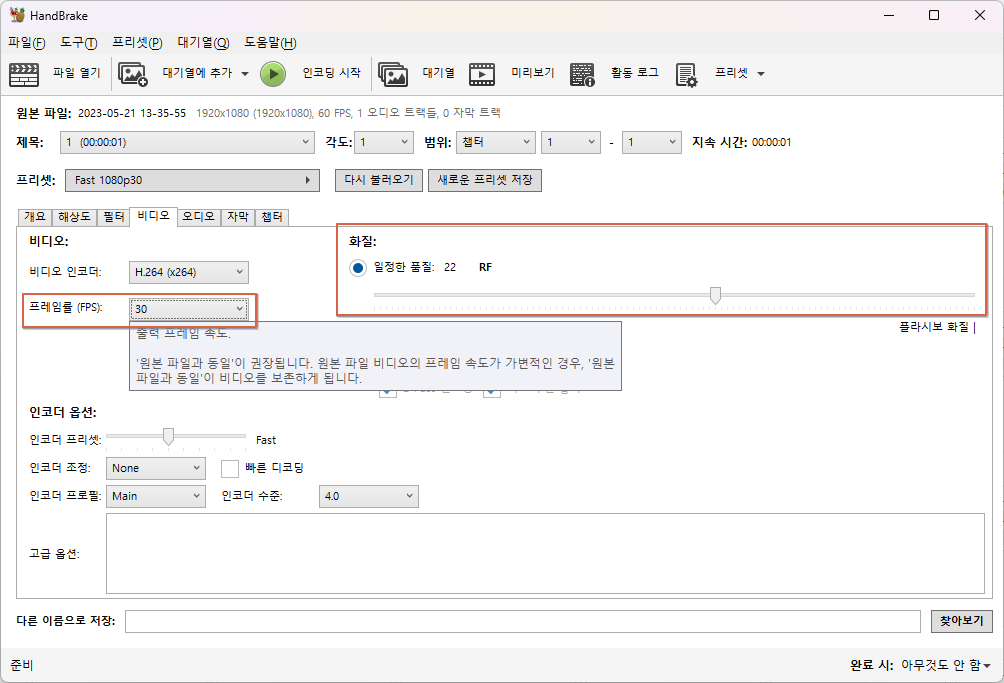Viewport: 1004px width, 683px height.
Task: Open the 인코더 조정 None dropdown
Action: (x=156, y=468)
